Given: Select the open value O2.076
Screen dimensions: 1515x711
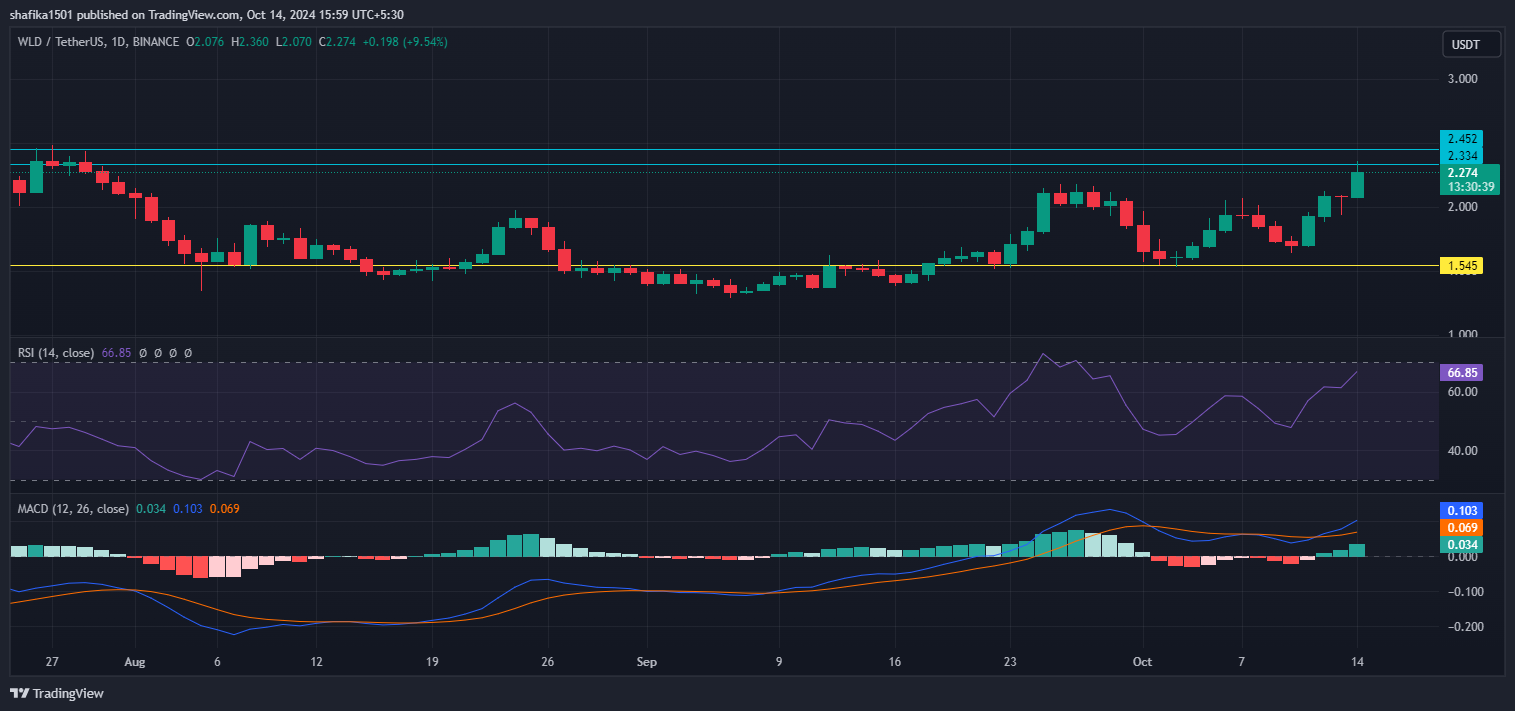Looking at the screenshot, I should tap(206, 42).
